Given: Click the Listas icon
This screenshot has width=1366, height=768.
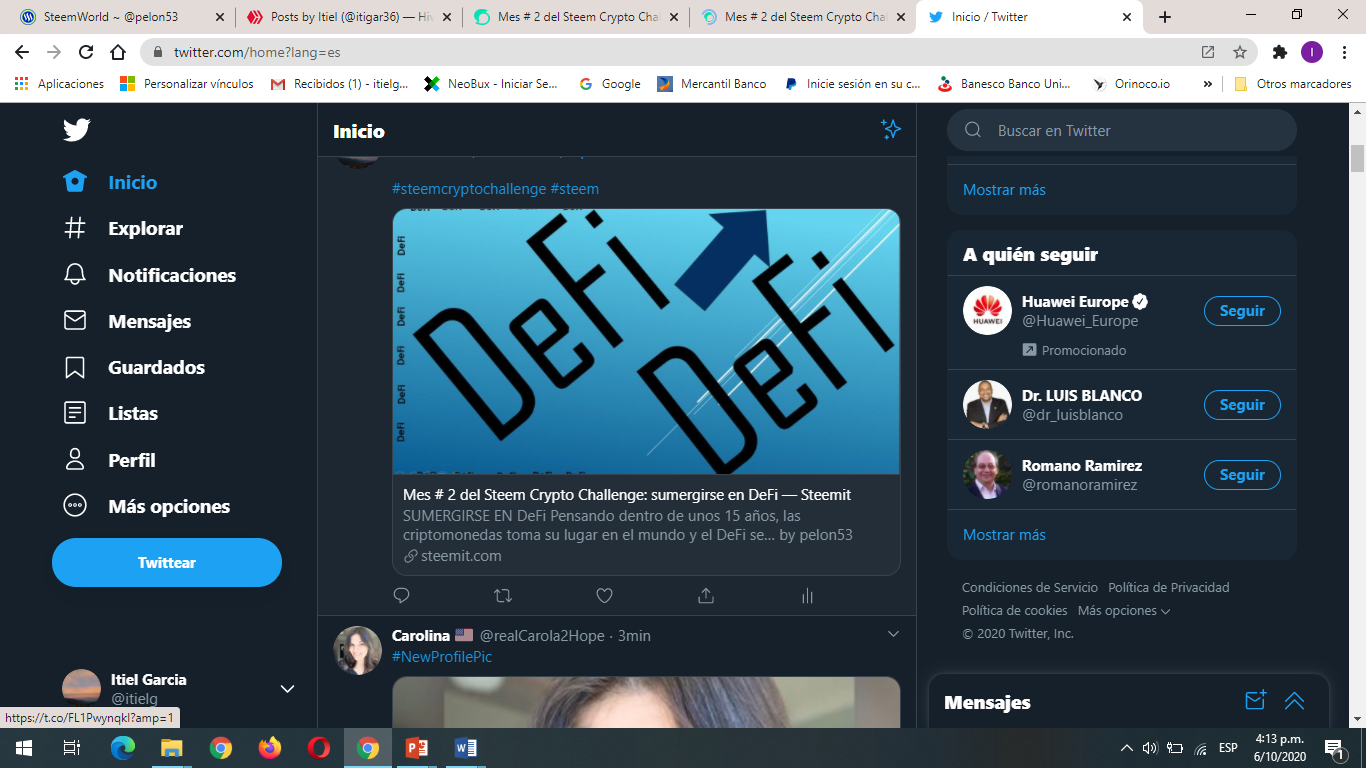Looking at the screenshot, I should [75, 413].
